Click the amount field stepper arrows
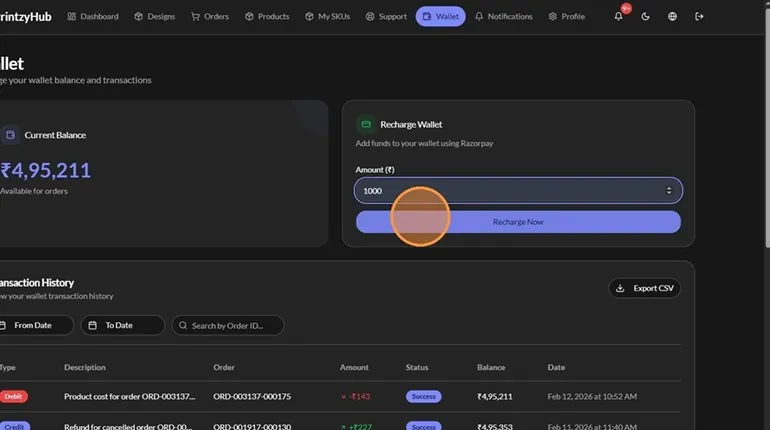The height and width of the screenshot is (430, 770). pos(669,190)
